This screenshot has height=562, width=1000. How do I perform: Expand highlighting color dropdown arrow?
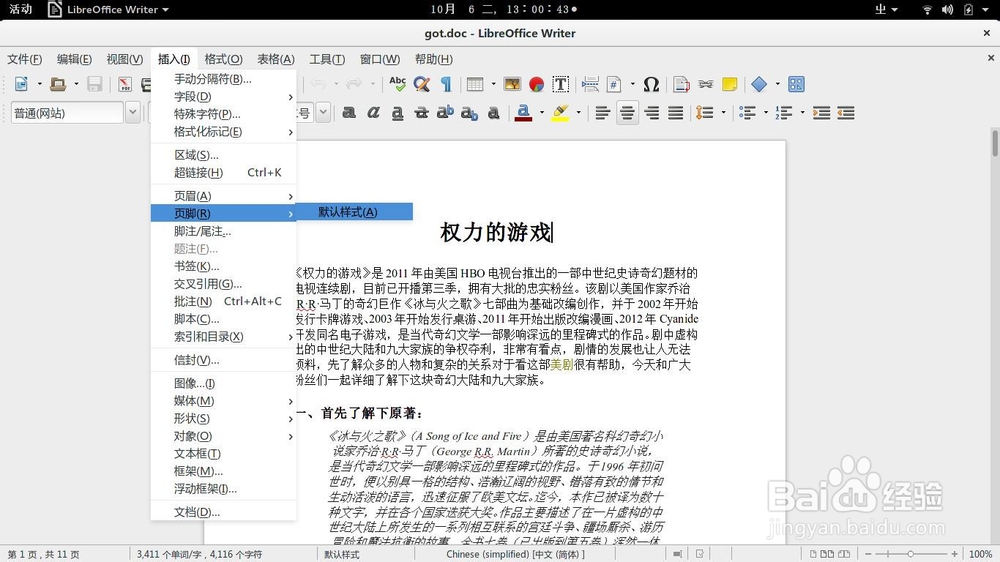pos(578,113)
